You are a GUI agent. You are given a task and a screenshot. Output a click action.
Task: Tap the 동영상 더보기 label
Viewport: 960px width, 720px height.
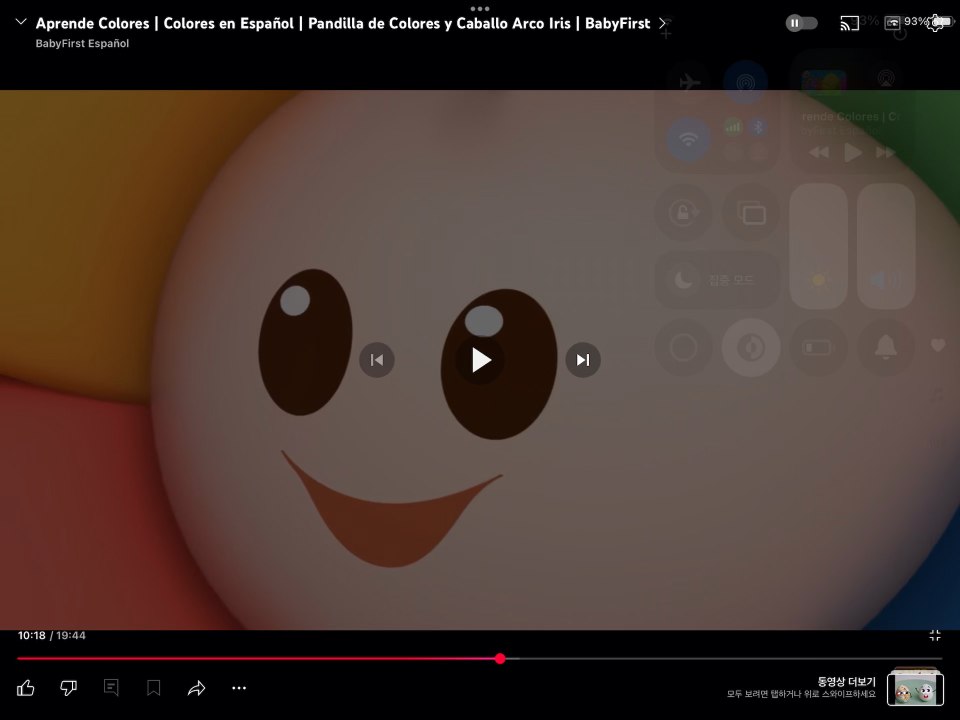pyautogui.click(x=847, y=681)
